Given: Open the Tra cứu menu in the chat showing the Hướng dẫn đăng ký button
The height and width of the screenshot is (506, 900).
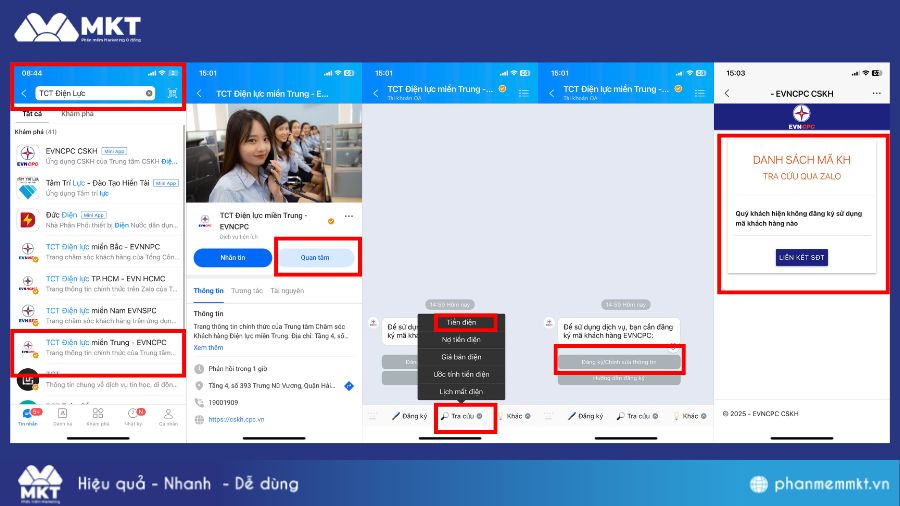Looking at the screenshot, I should [637, 416].
